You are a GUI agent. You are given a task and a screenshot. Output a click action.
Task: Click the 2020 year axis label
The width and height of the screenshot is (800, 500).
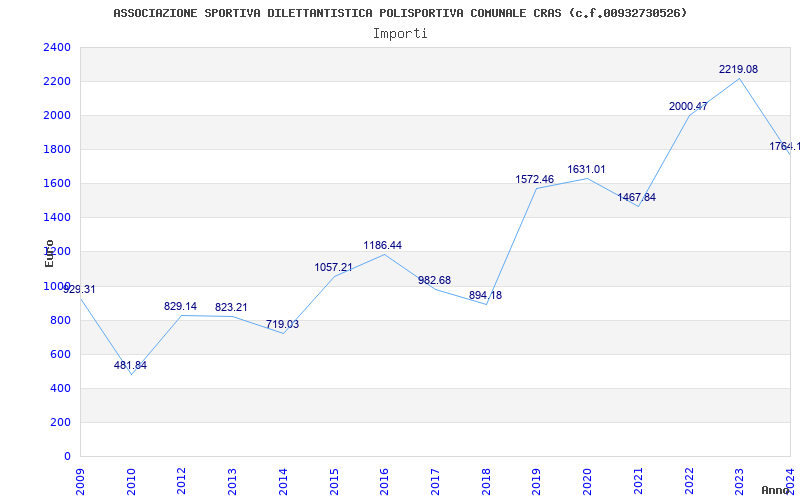(x=588, y=481)
